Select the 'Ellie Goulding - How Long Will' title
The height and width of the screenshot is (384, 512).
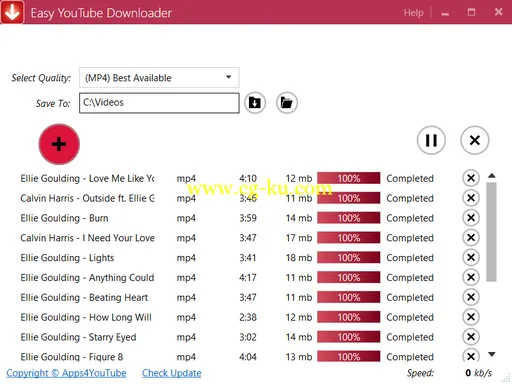coord(86,317)
